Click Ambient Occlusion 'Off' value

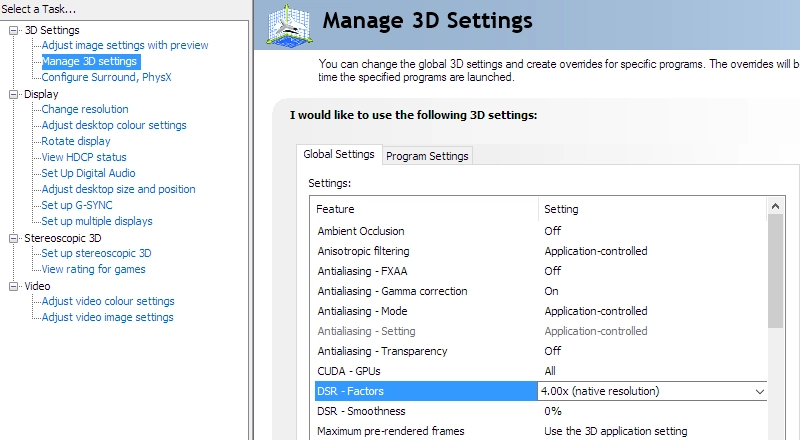[x=553, y=231]
